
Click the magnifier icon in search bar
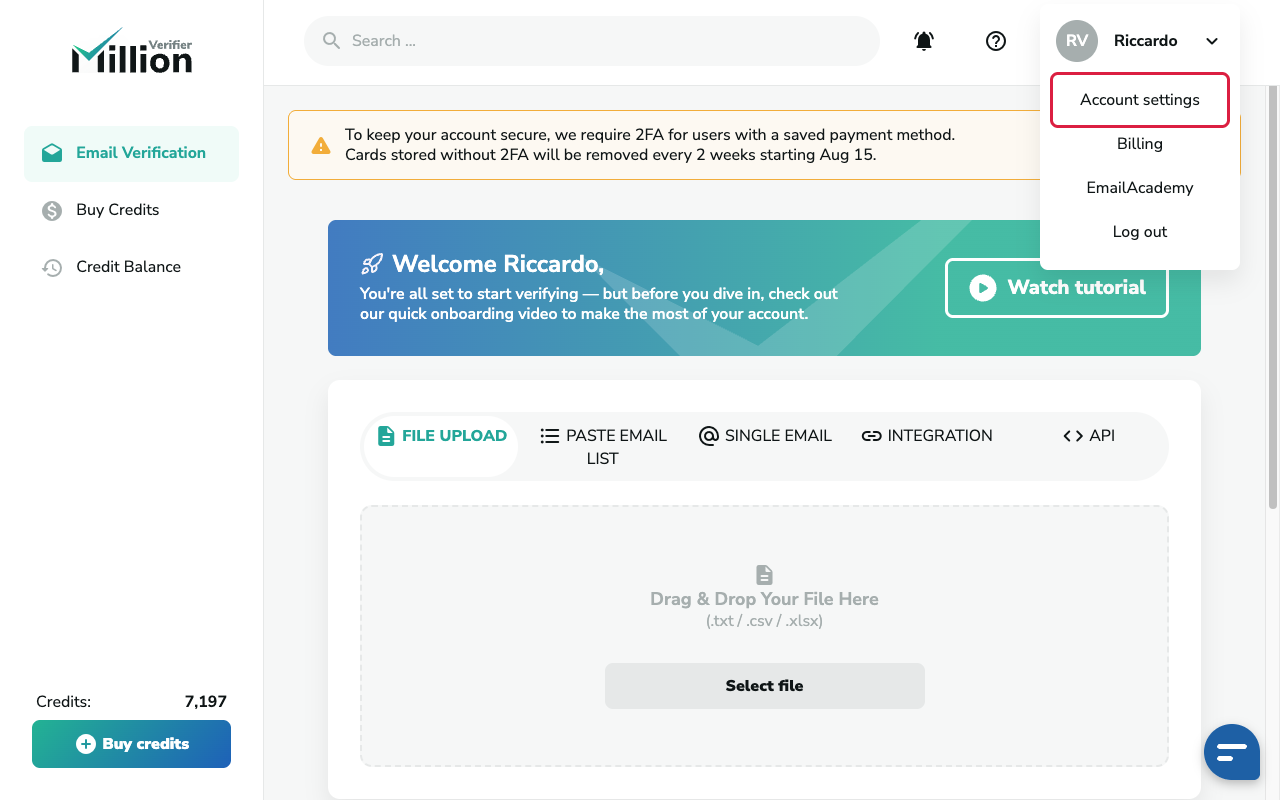click(x=332, y=41)
